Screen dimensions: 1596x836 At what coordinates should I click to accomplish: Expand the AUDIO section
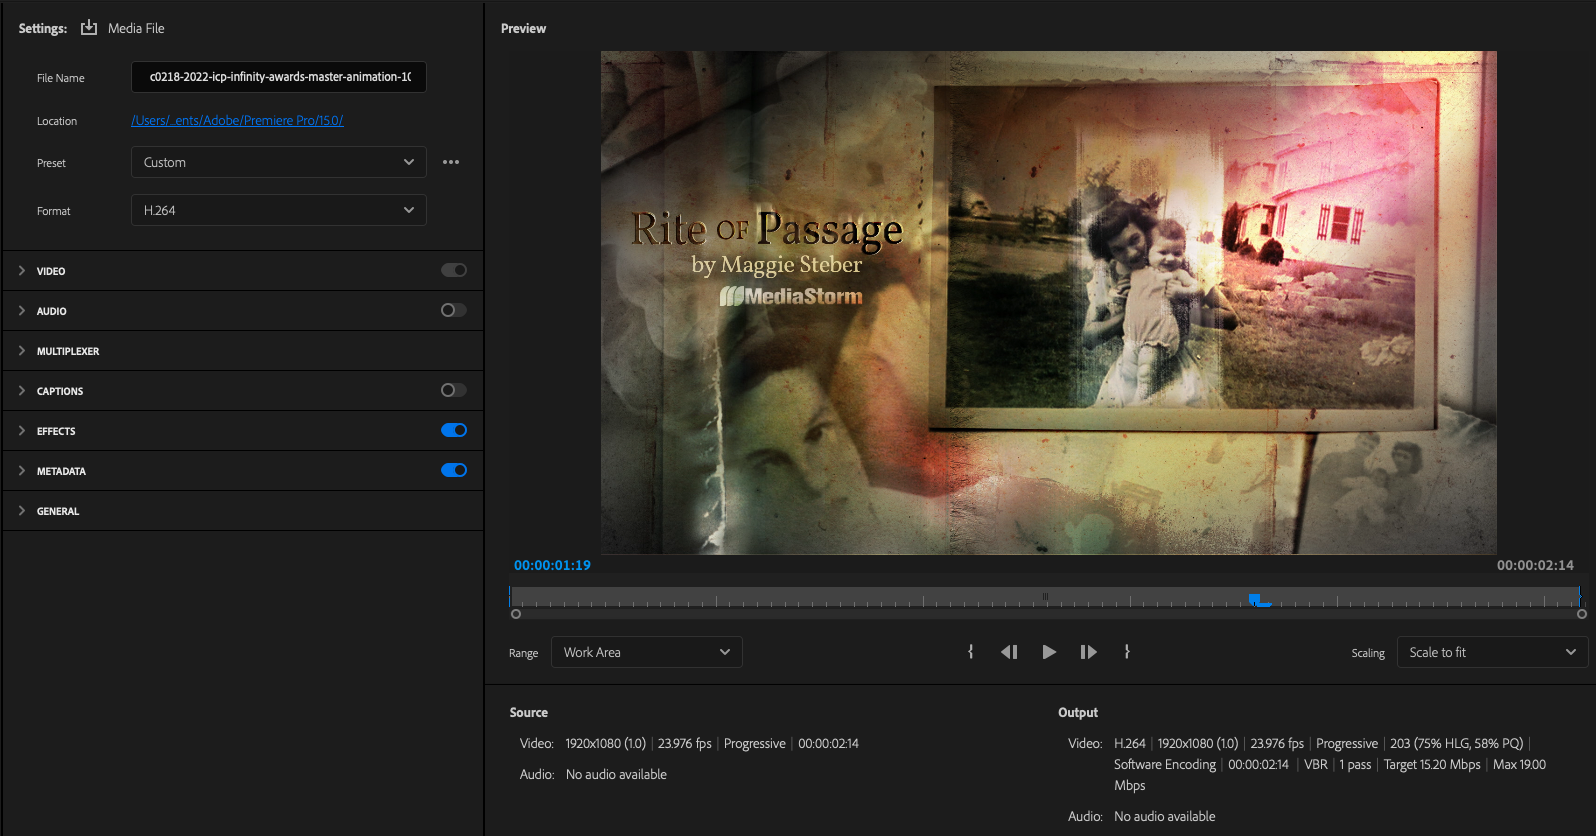(22, 310)
